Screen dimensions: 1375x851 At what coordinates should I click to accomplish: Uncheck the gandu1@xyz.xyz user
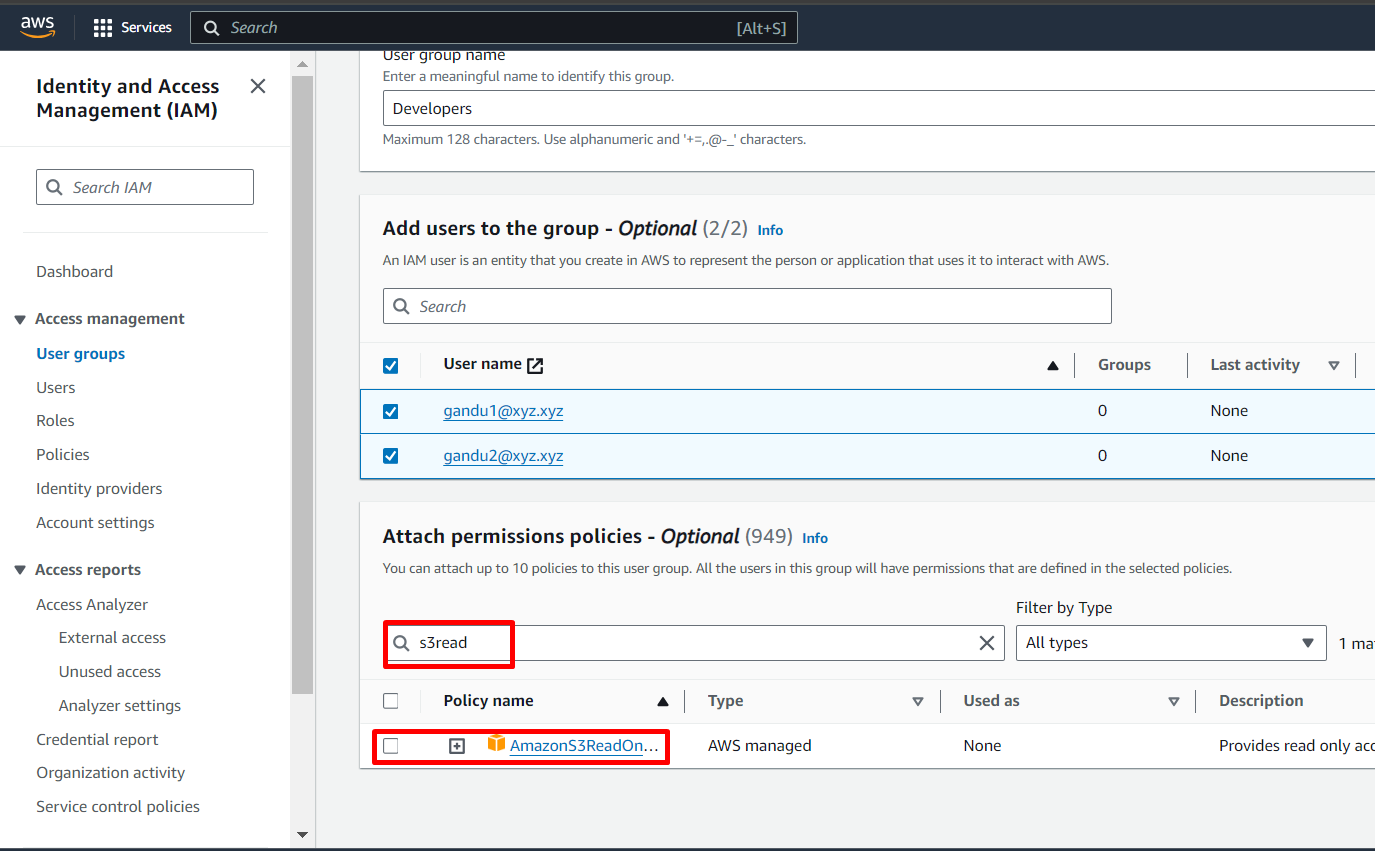tap(391, 411)
